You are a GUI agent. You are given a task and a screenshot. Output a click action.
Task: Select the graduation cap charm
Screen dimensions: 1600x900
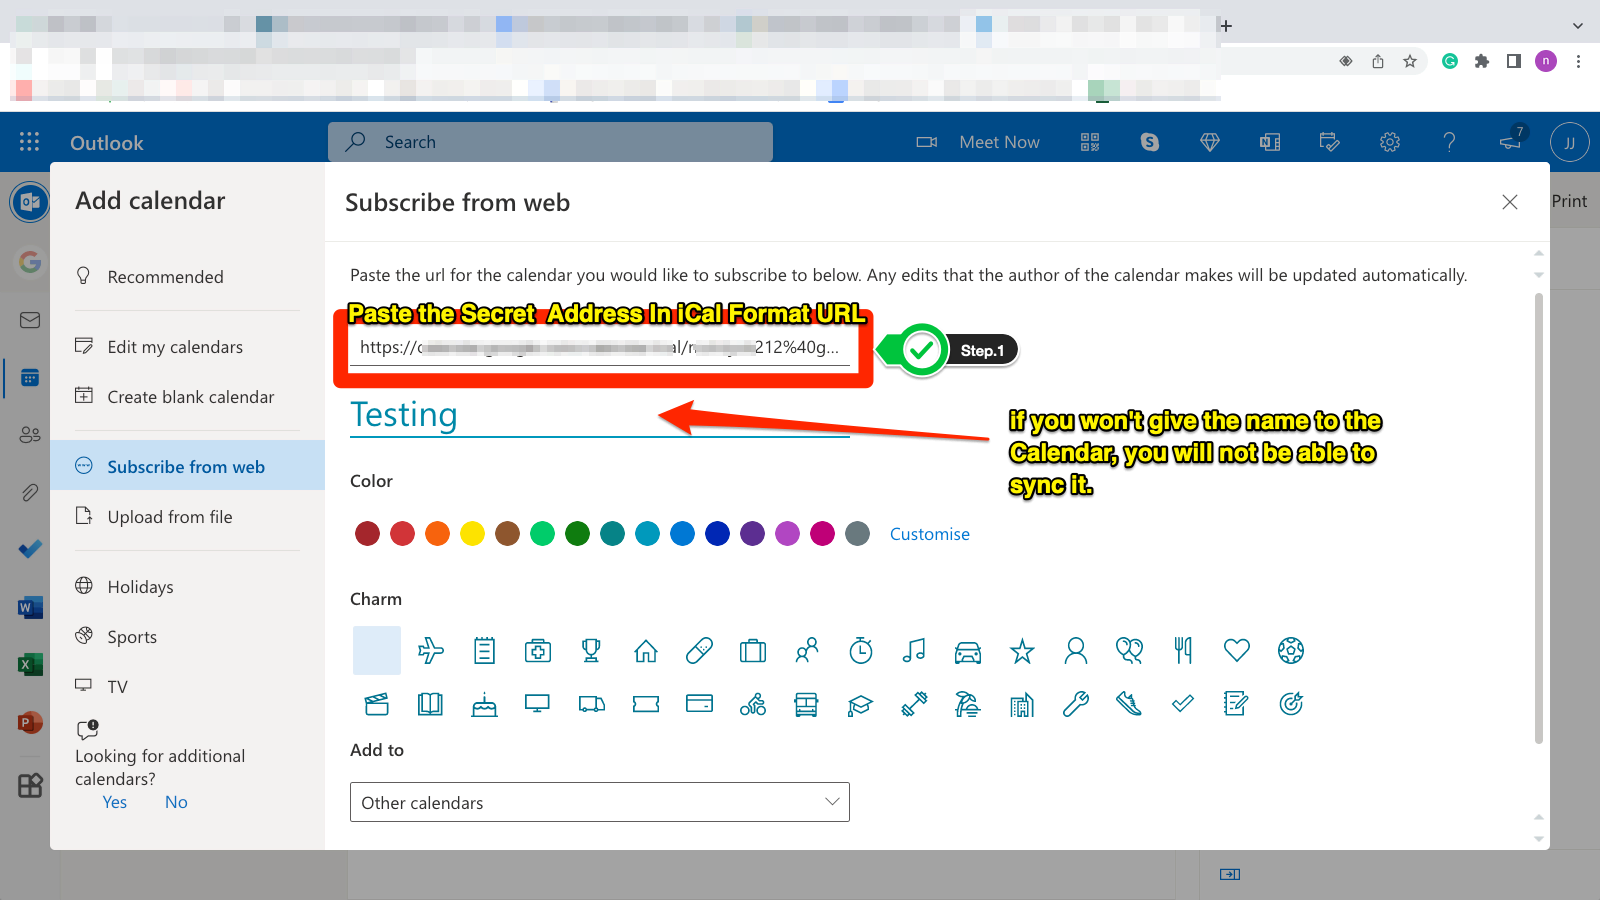(860, 704)
